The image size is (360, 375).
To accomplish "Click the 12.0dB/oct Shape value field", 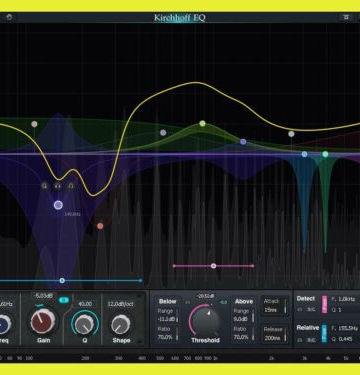I will [120, 304].
